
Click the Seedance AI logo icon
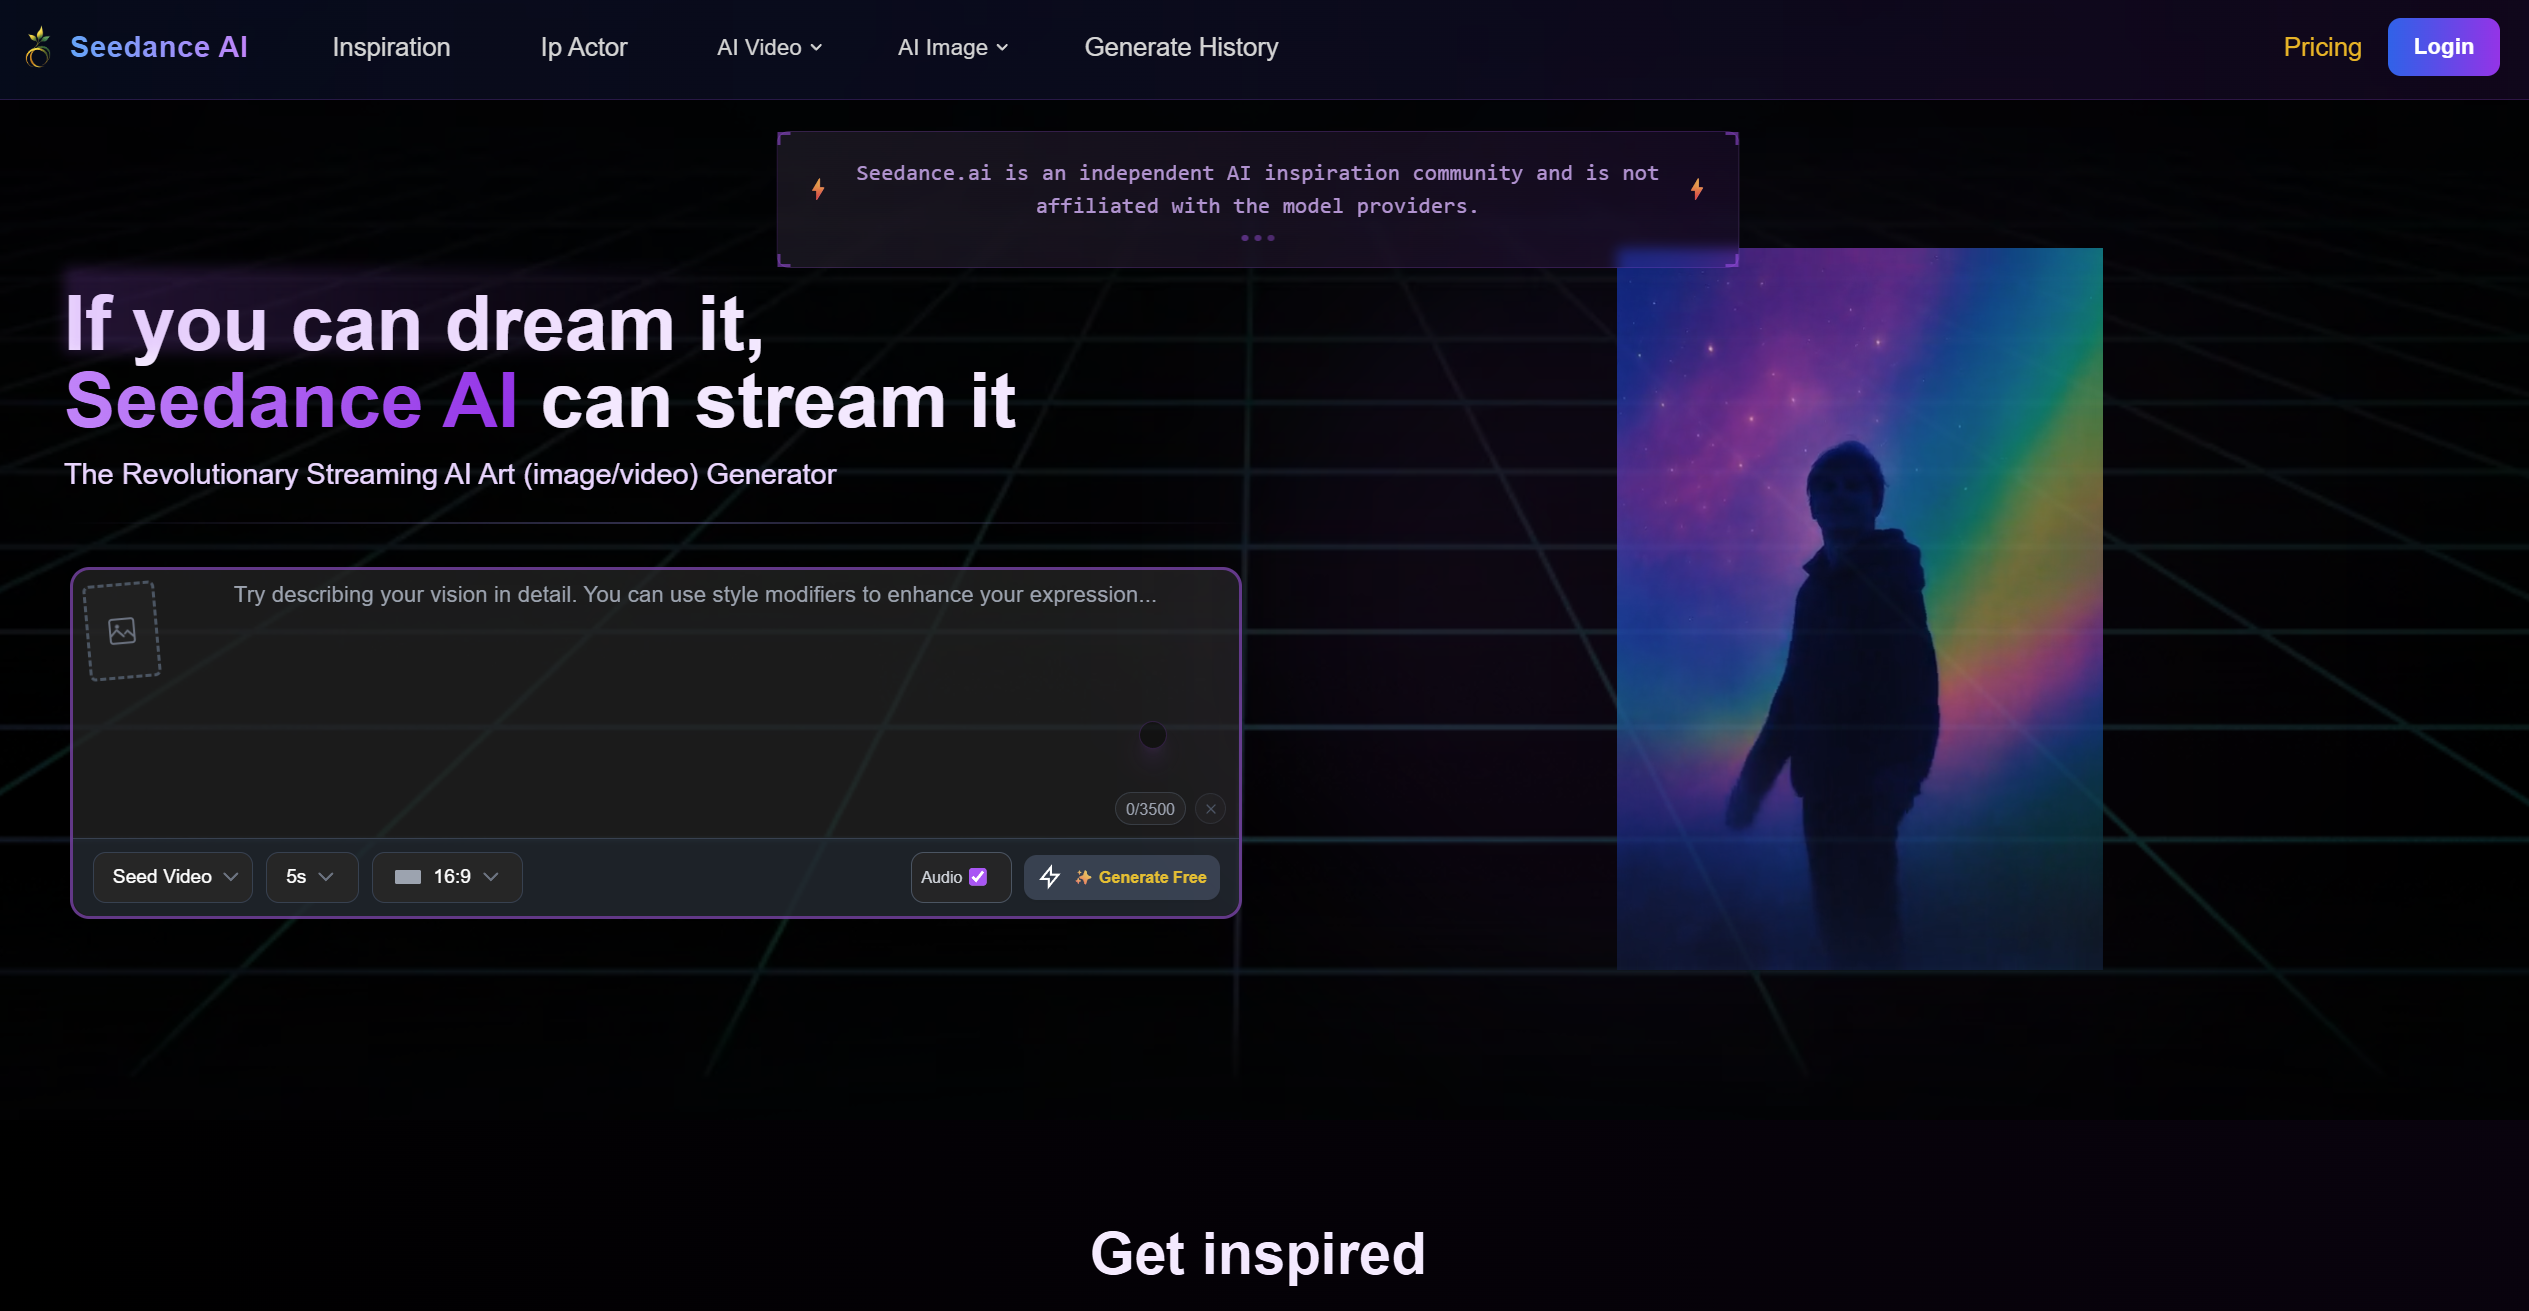[38, 47]
